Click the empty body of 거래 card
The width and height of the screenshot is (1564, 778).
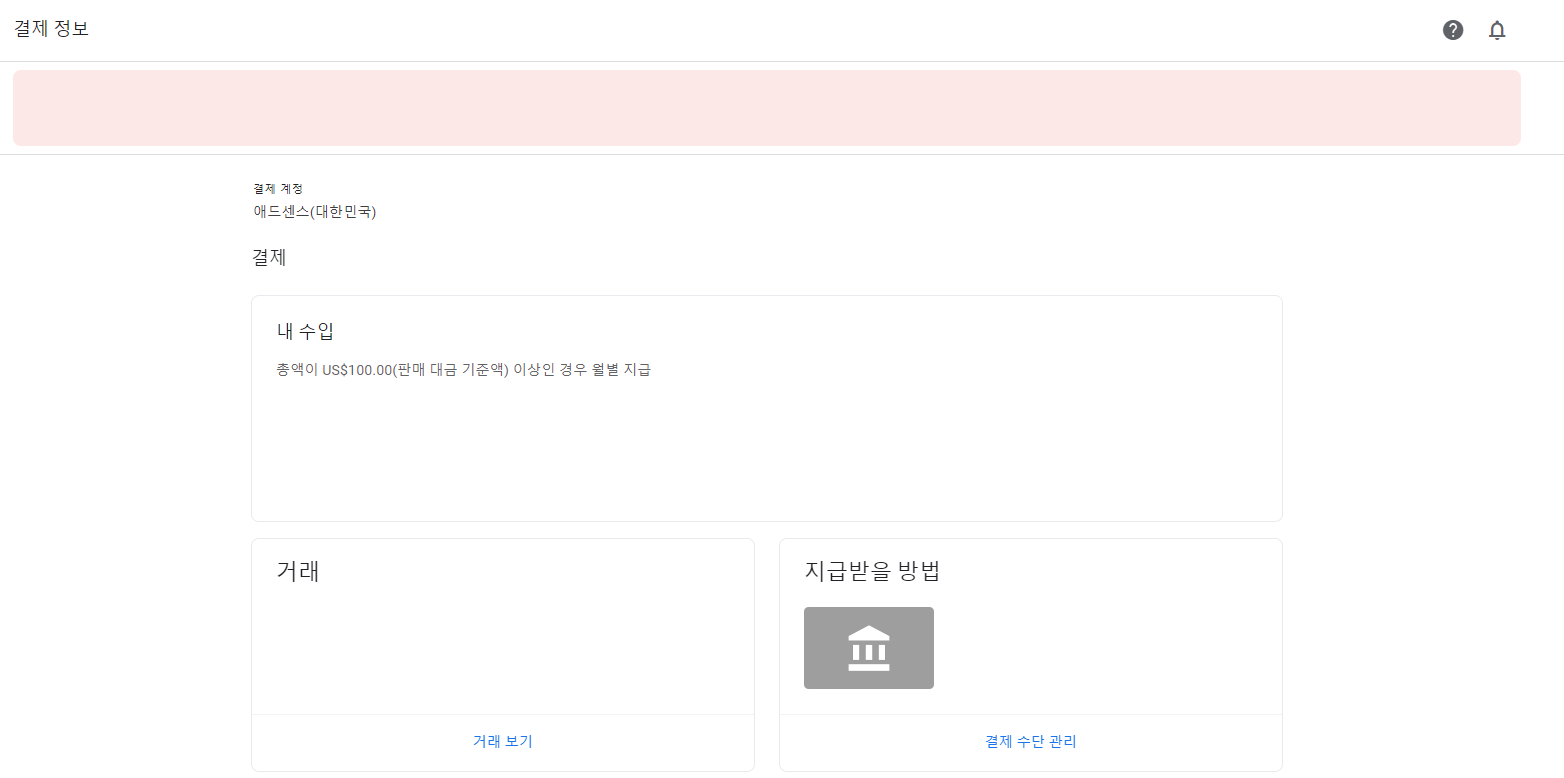click(x=503, y=650)
